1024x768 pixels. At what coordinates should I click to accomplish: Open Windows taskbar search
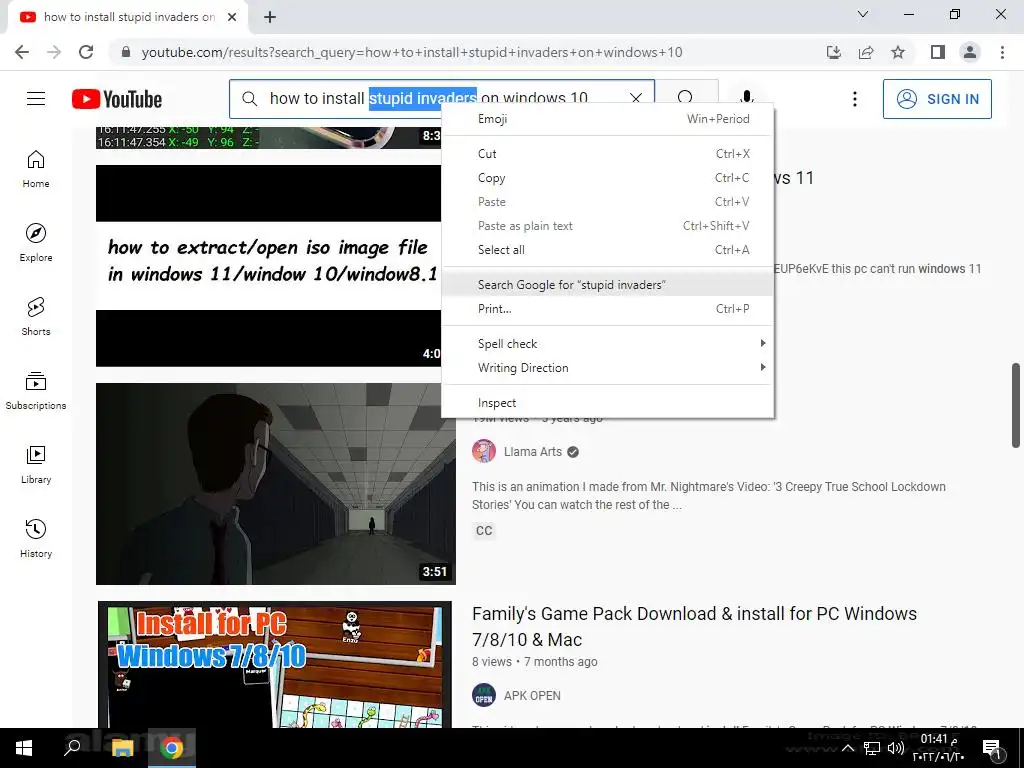click(x=72, y=747)
